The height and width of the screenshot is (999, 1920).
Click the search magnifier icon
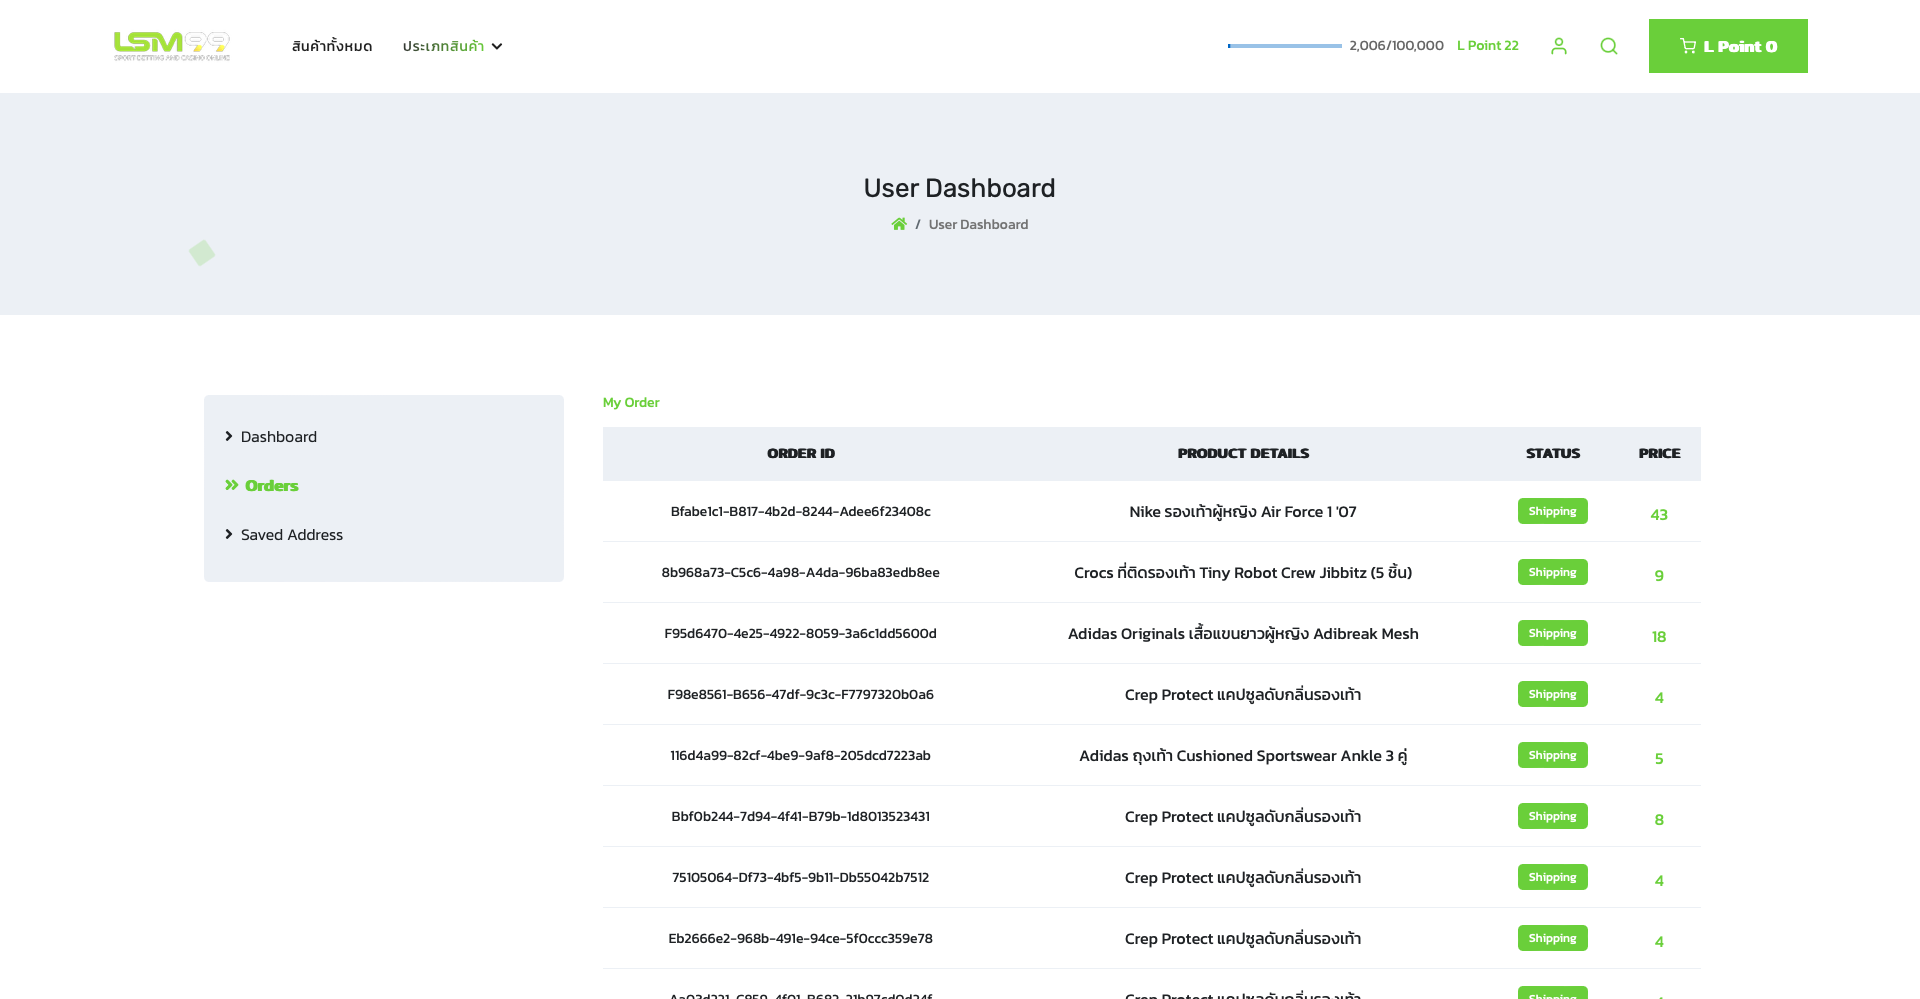click(x=1608, y=46)
